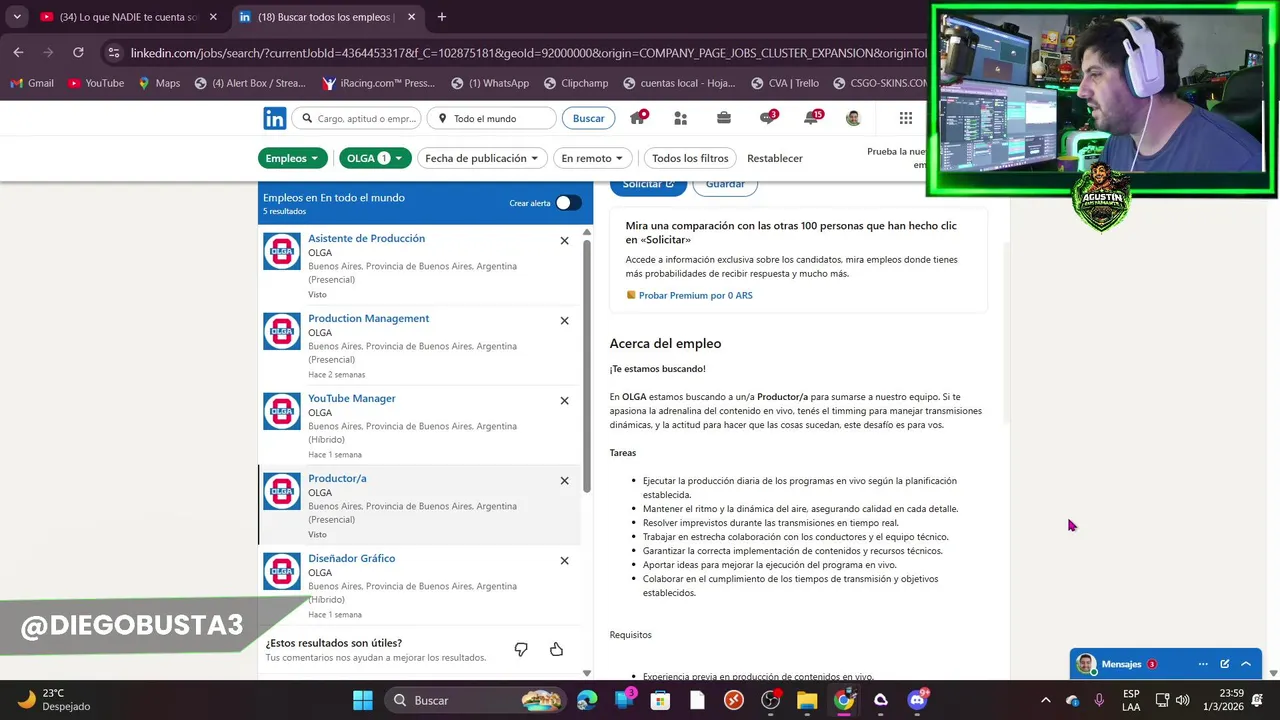Dismiss the Production Management job
Image resolution: width=1280 pixels, height=720 pixels.
[x=564, y=321]
